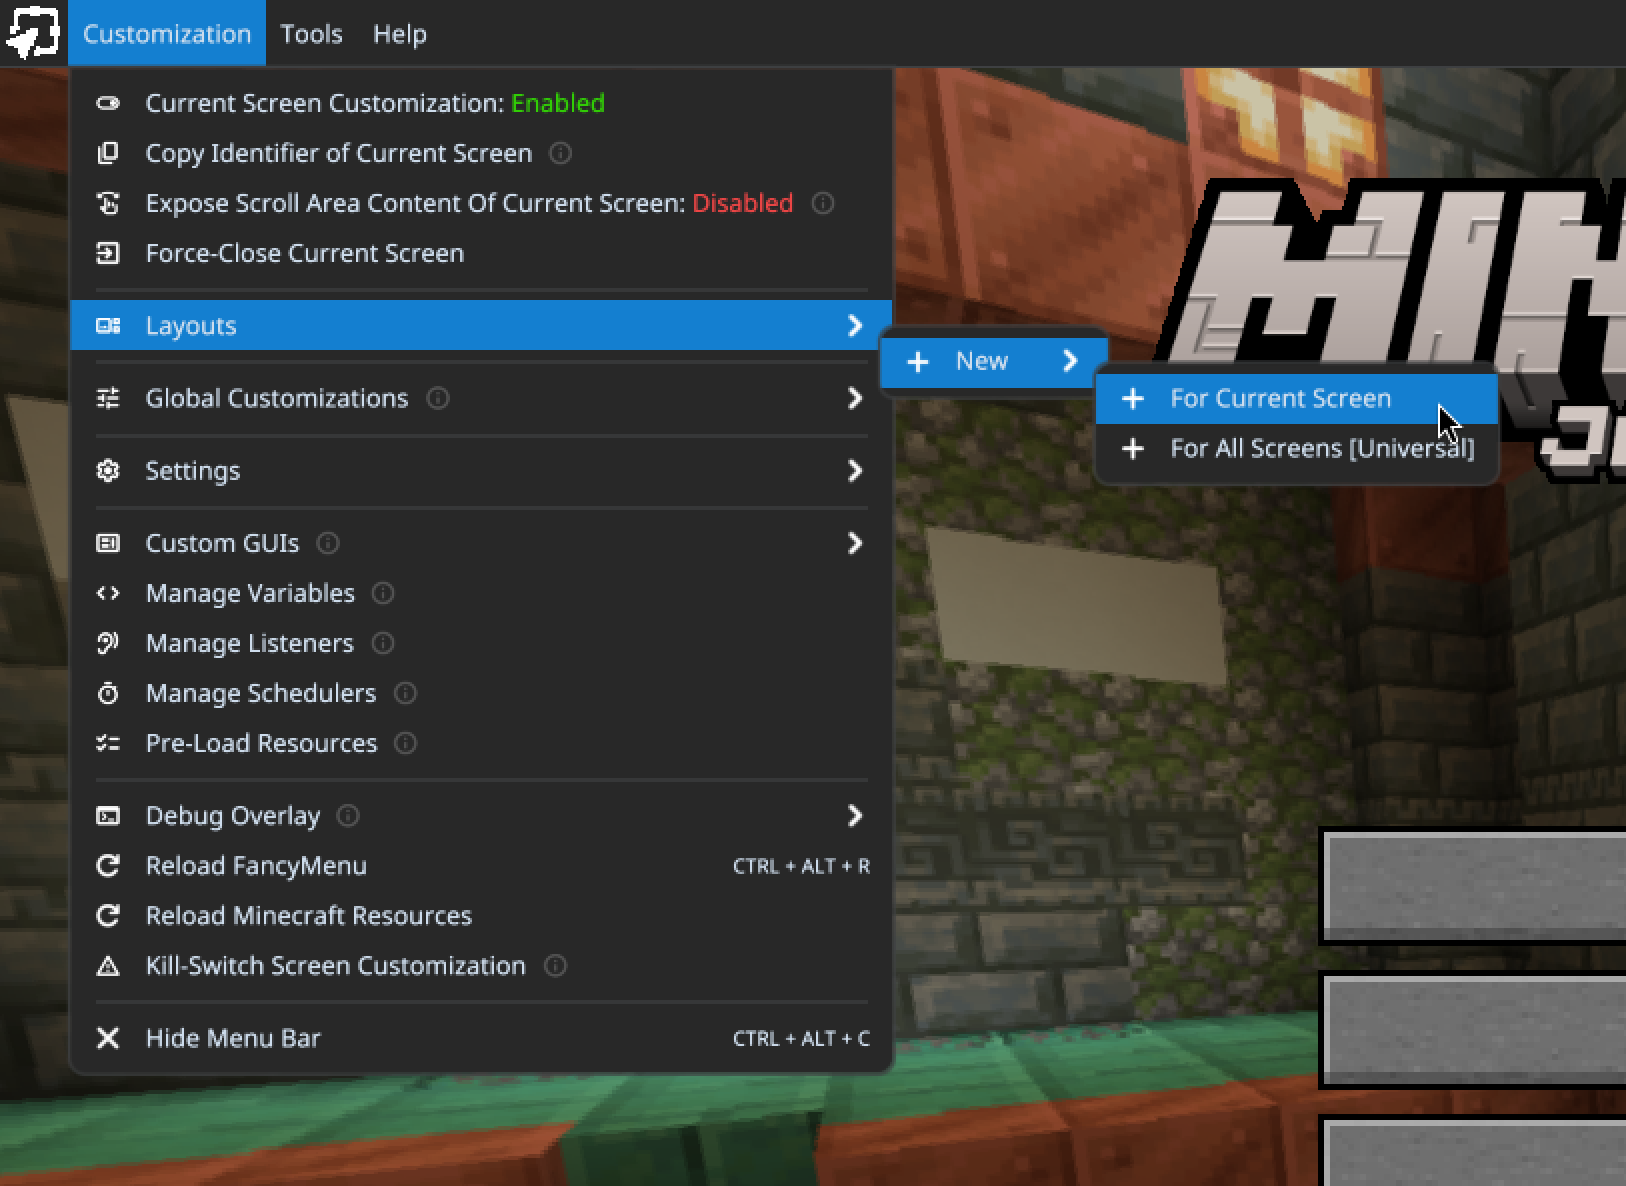
Task: Click the Manage Variables code icon
Action: tap(108, 593)
